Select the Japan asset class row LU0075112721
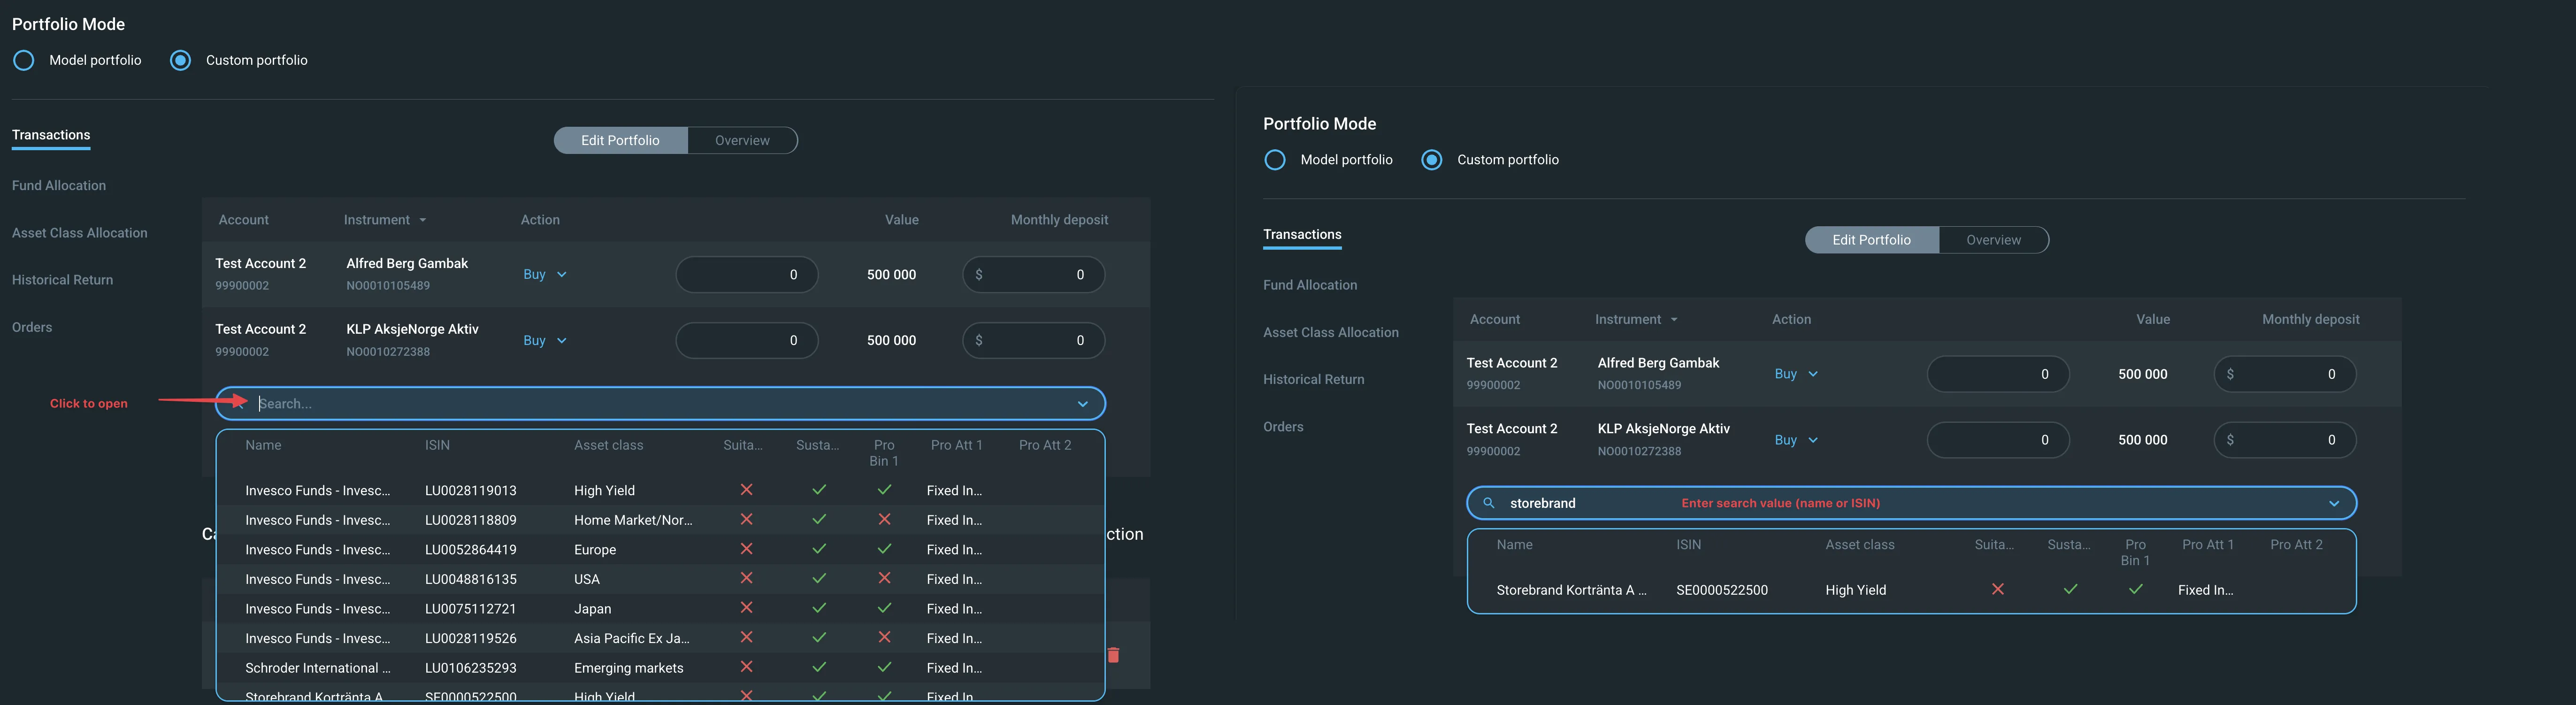Image resolution: width=2576 pixels, height=705 pixels. (x=660, y=608)
